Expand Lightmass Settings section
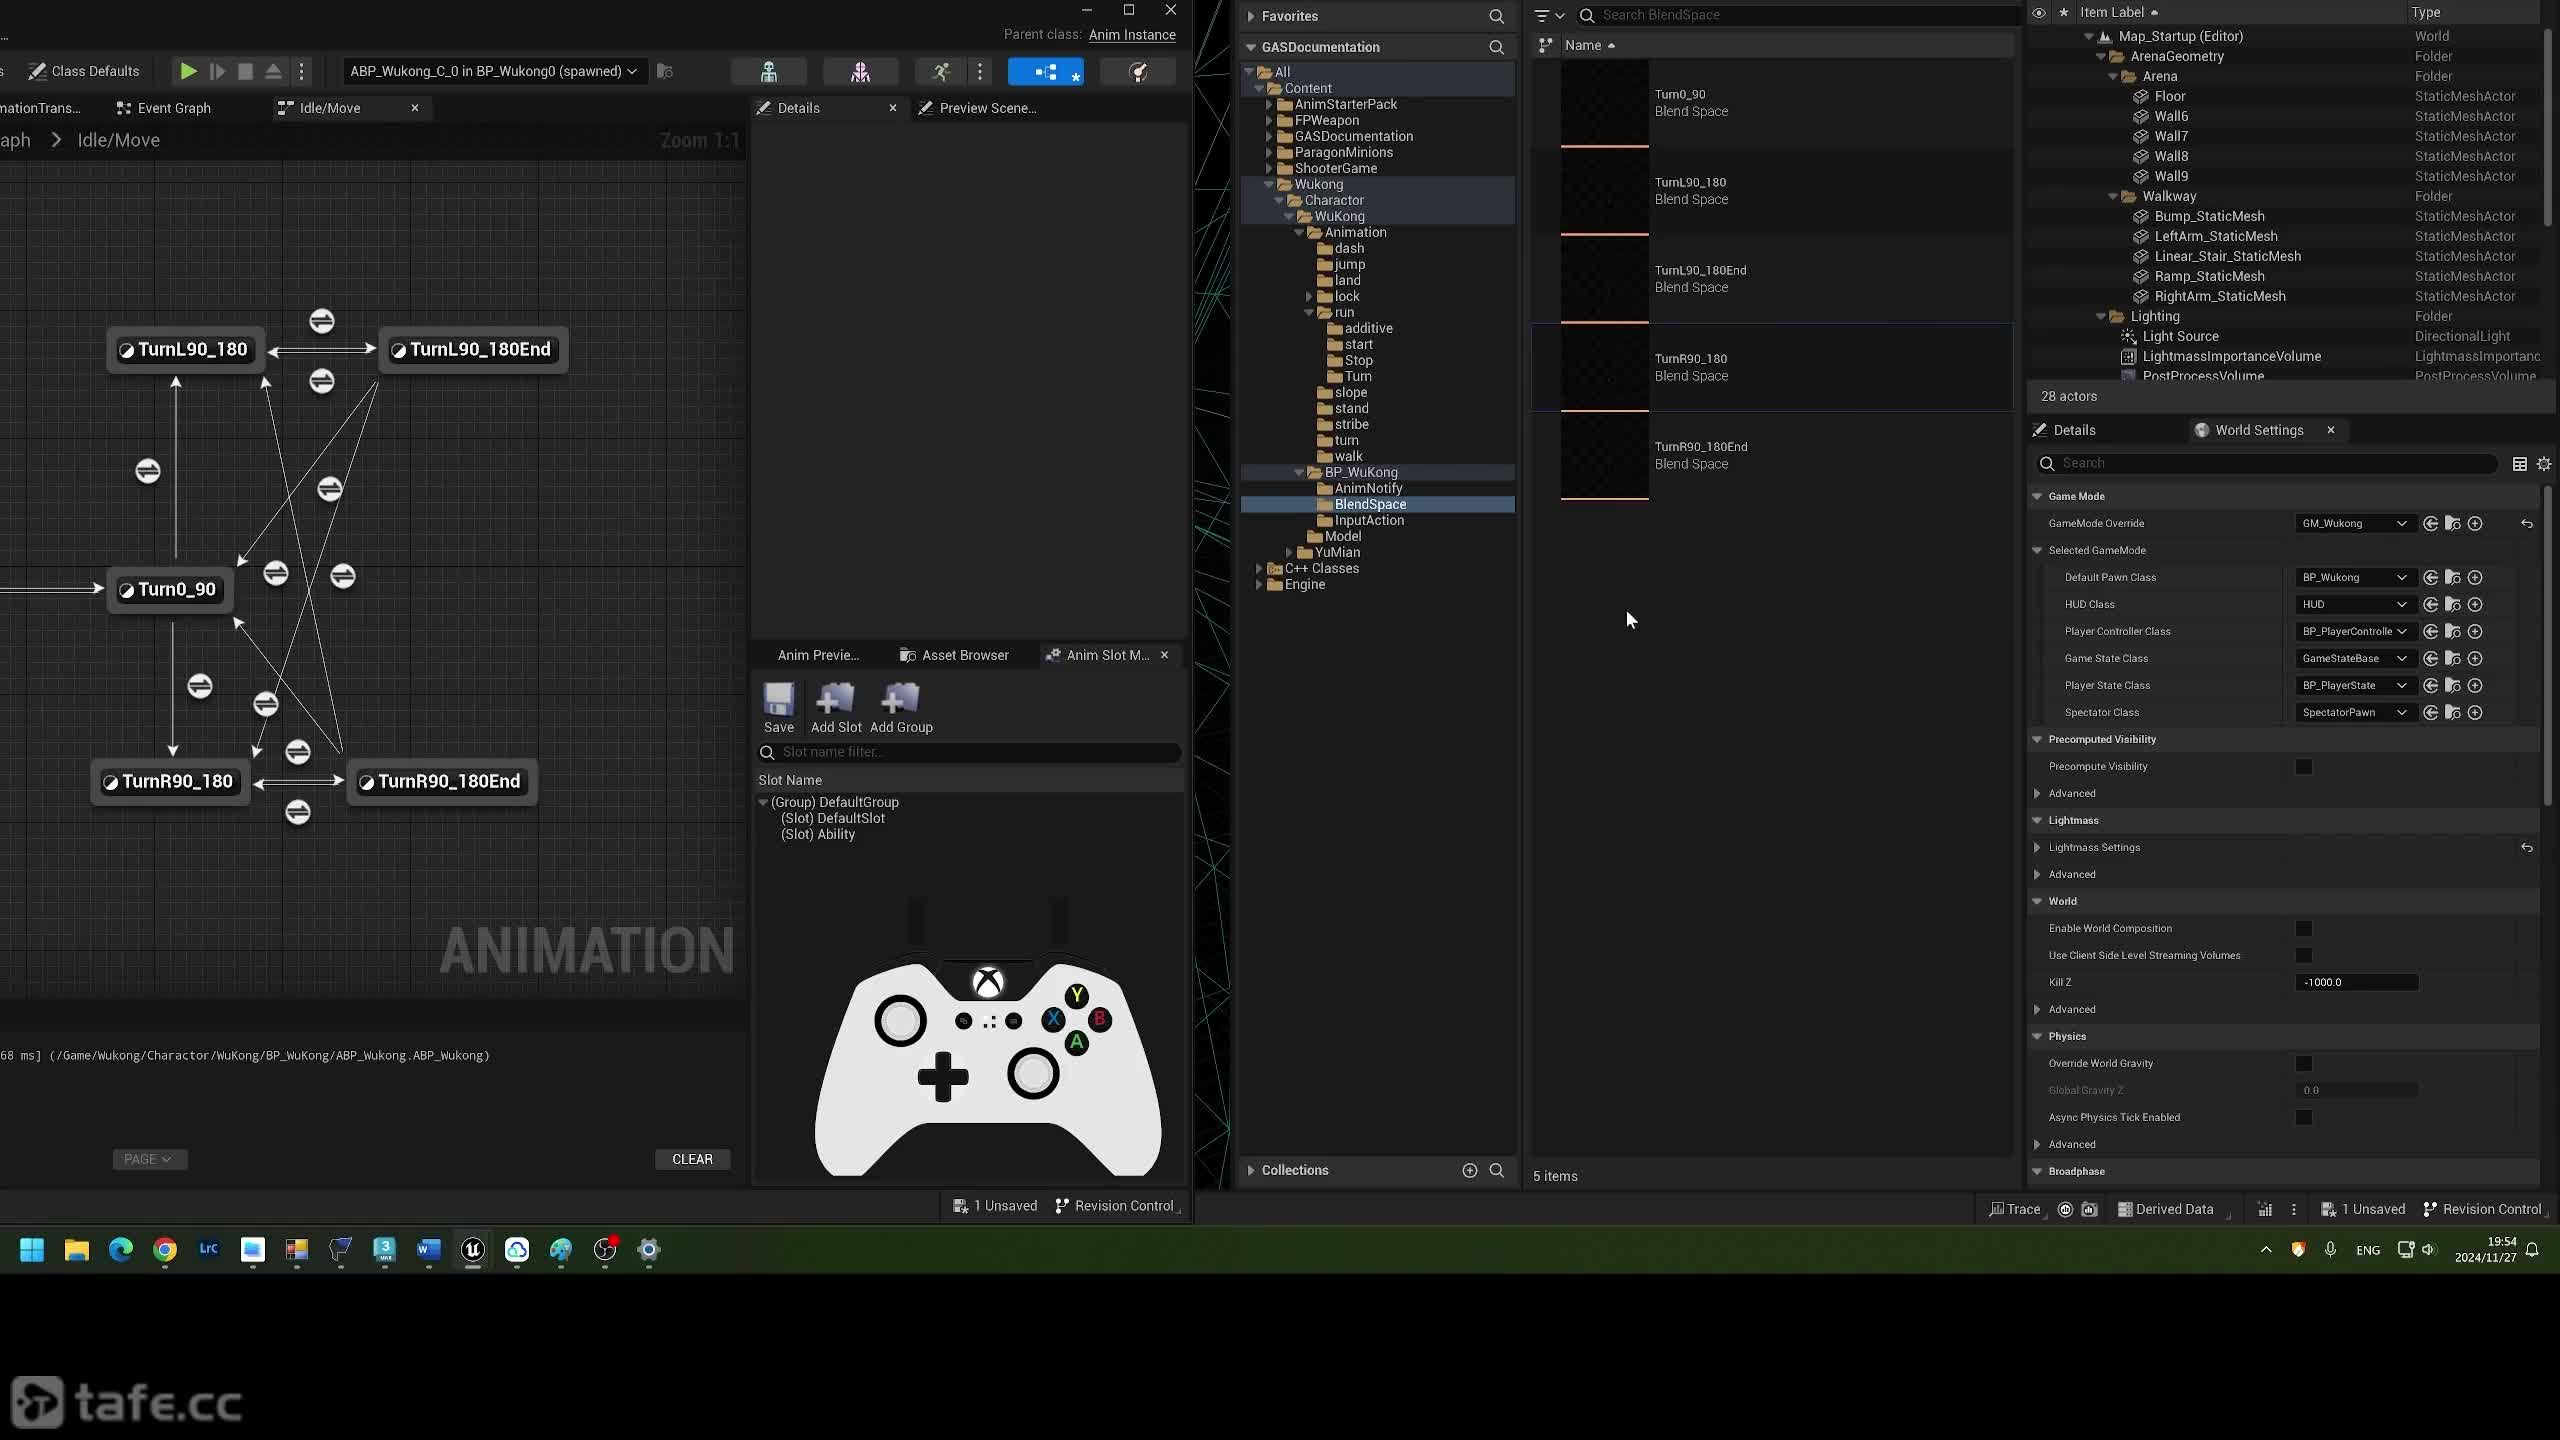The width and height of the screenshot is (2560, 1440). 2037,847
